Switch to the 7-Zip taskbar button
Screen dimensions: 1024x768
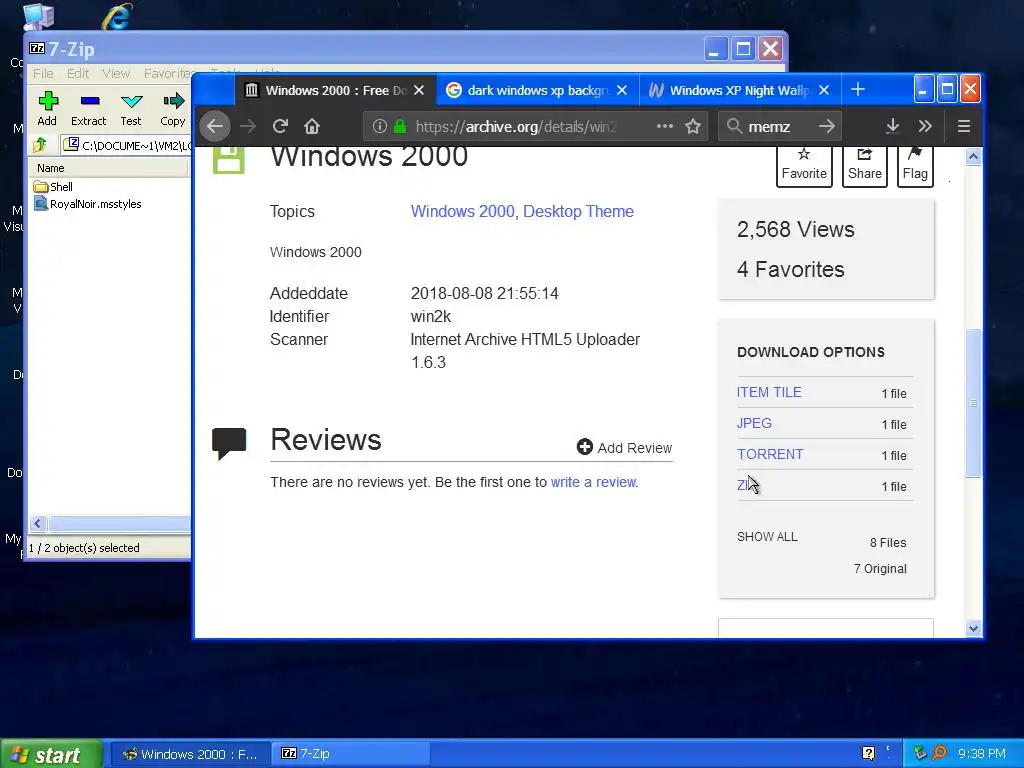click(350, 754)
